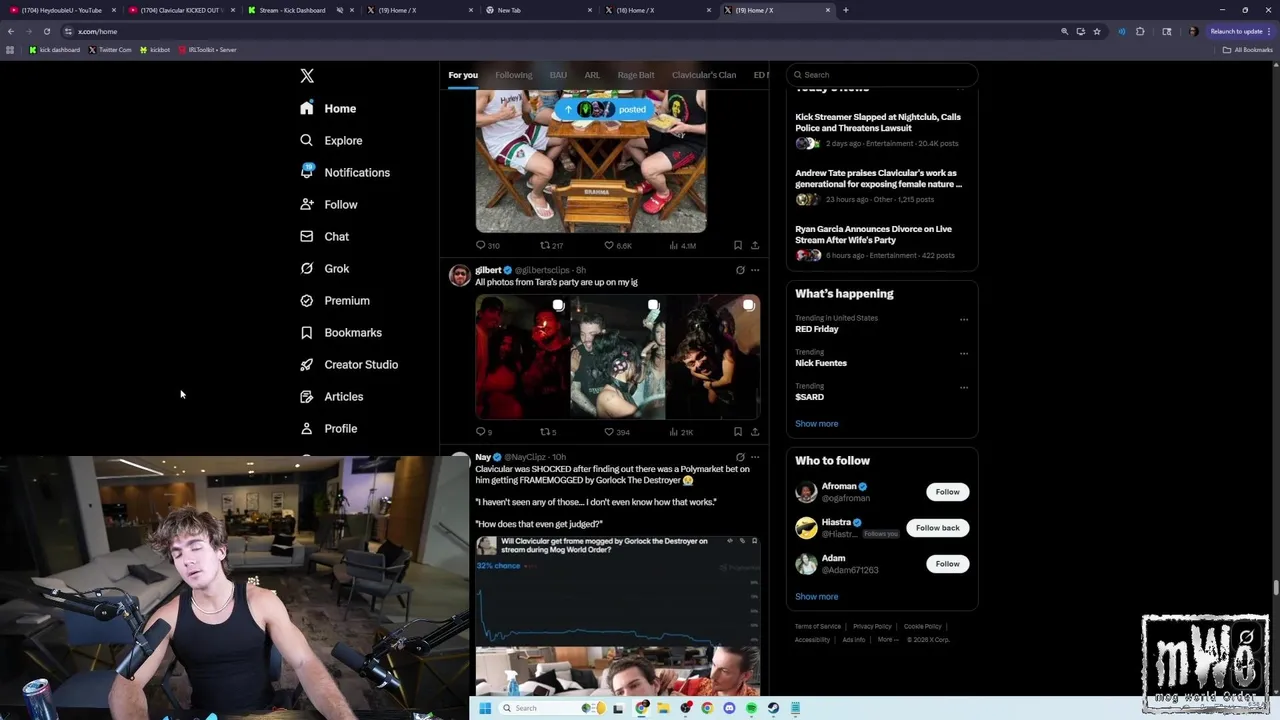
Task: Click the page vertical scrollbar thumb
Action: (x=1275, y=588)
